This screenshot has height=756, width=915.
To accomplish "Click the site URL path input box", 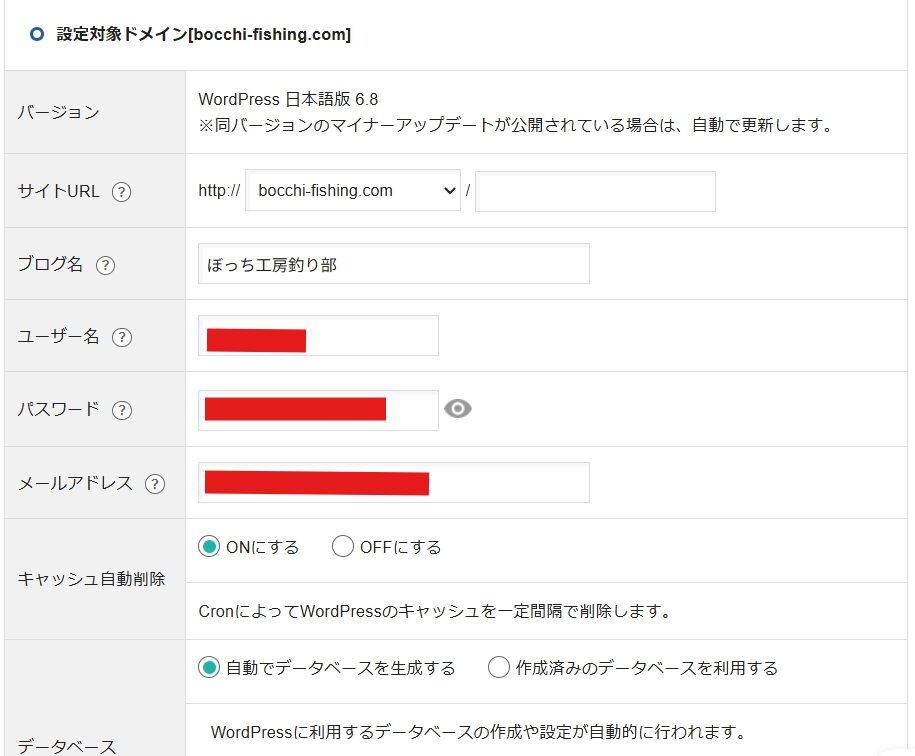I will pos(596,191).
